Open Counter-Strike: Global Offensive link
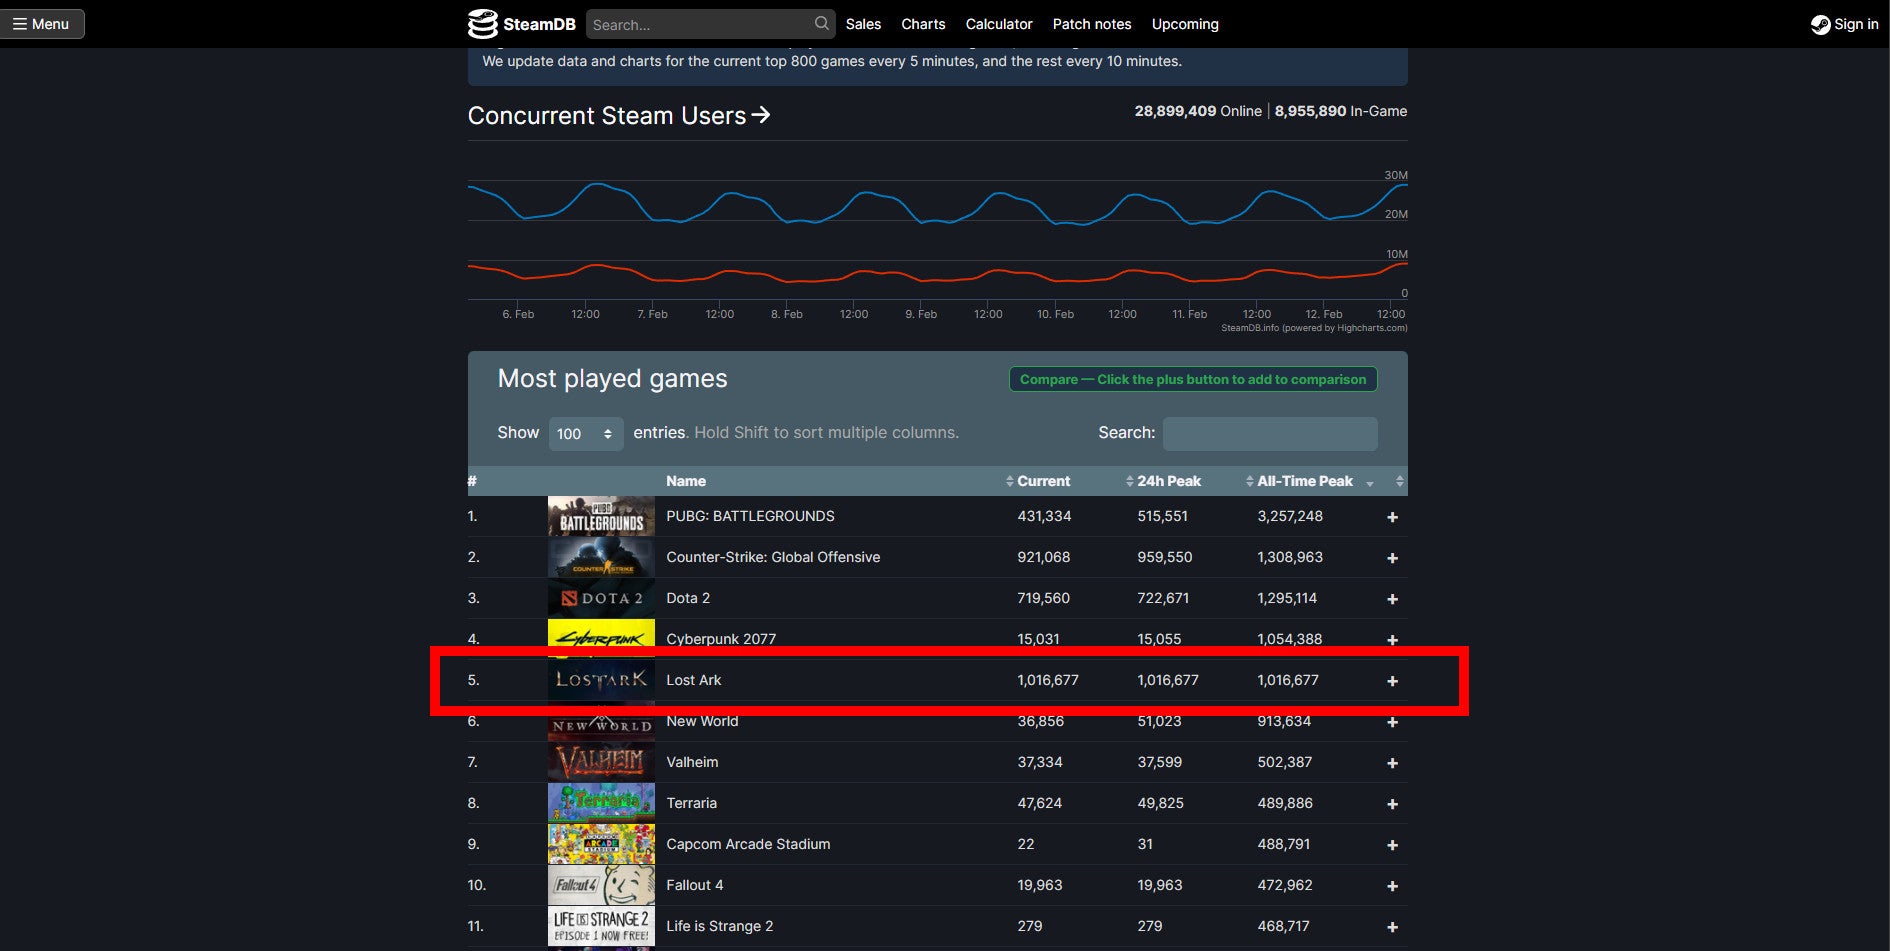This screenshot has height=951, width=1890. click(773, 557)
